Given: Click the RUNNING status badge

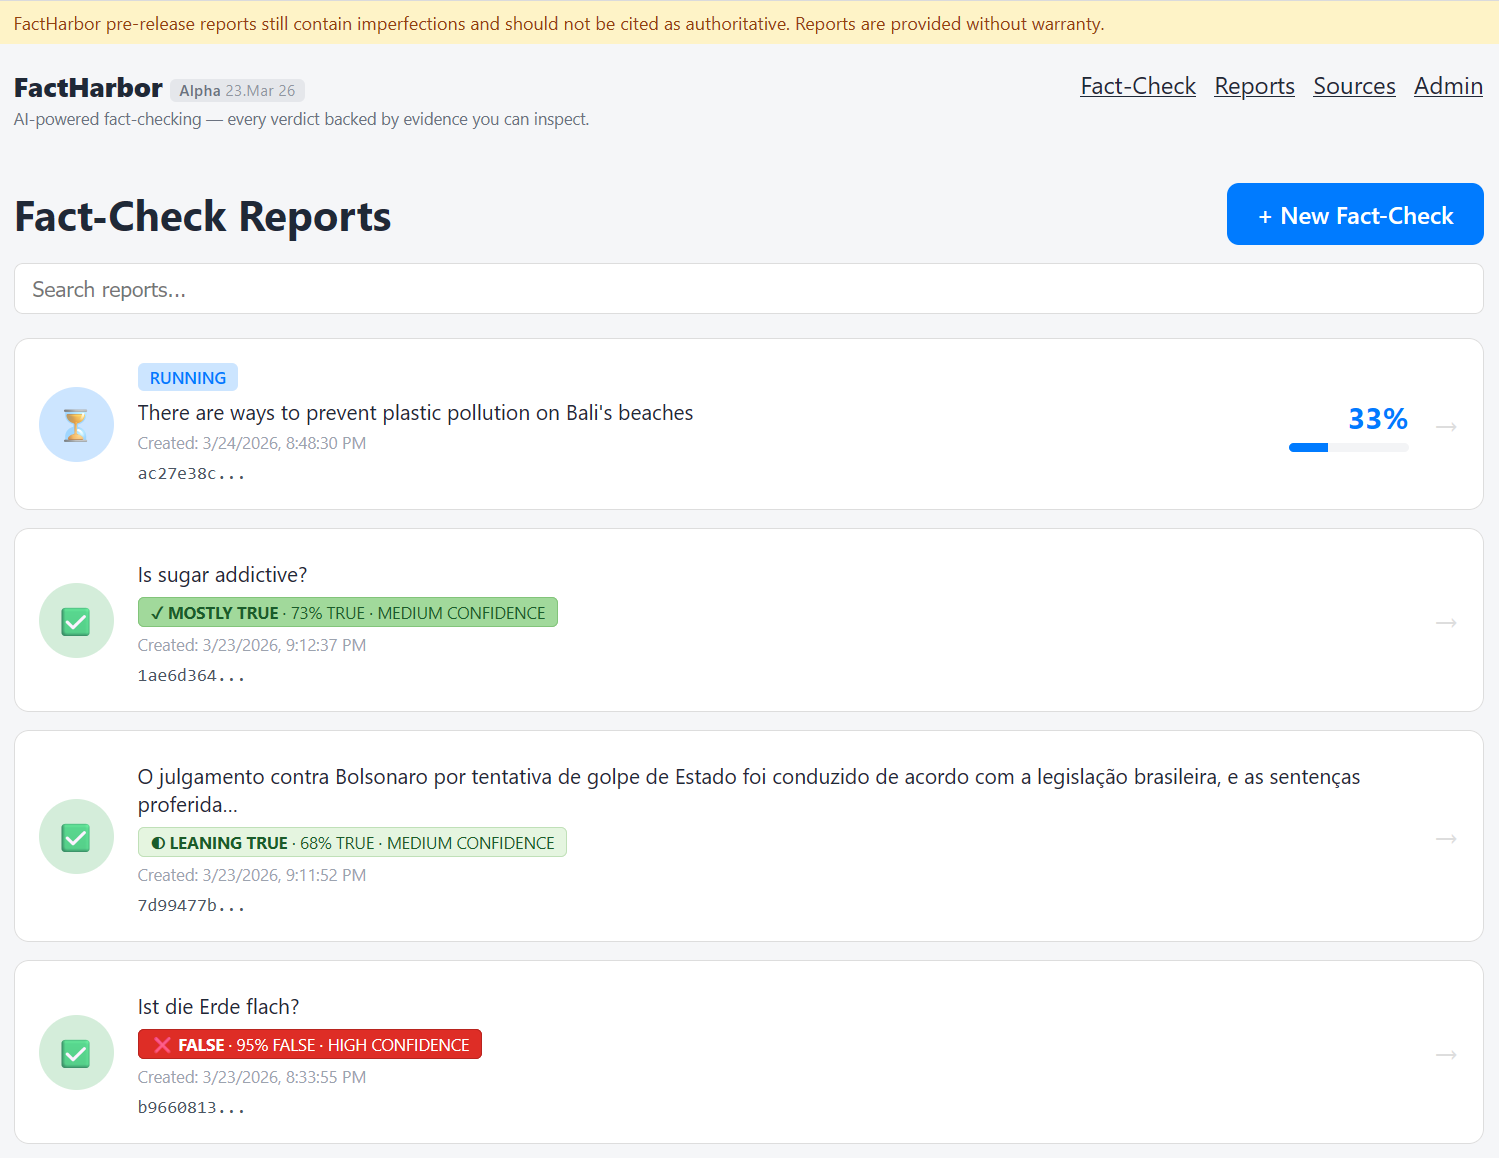Looking at the screenshot, I should pos(188,377).
